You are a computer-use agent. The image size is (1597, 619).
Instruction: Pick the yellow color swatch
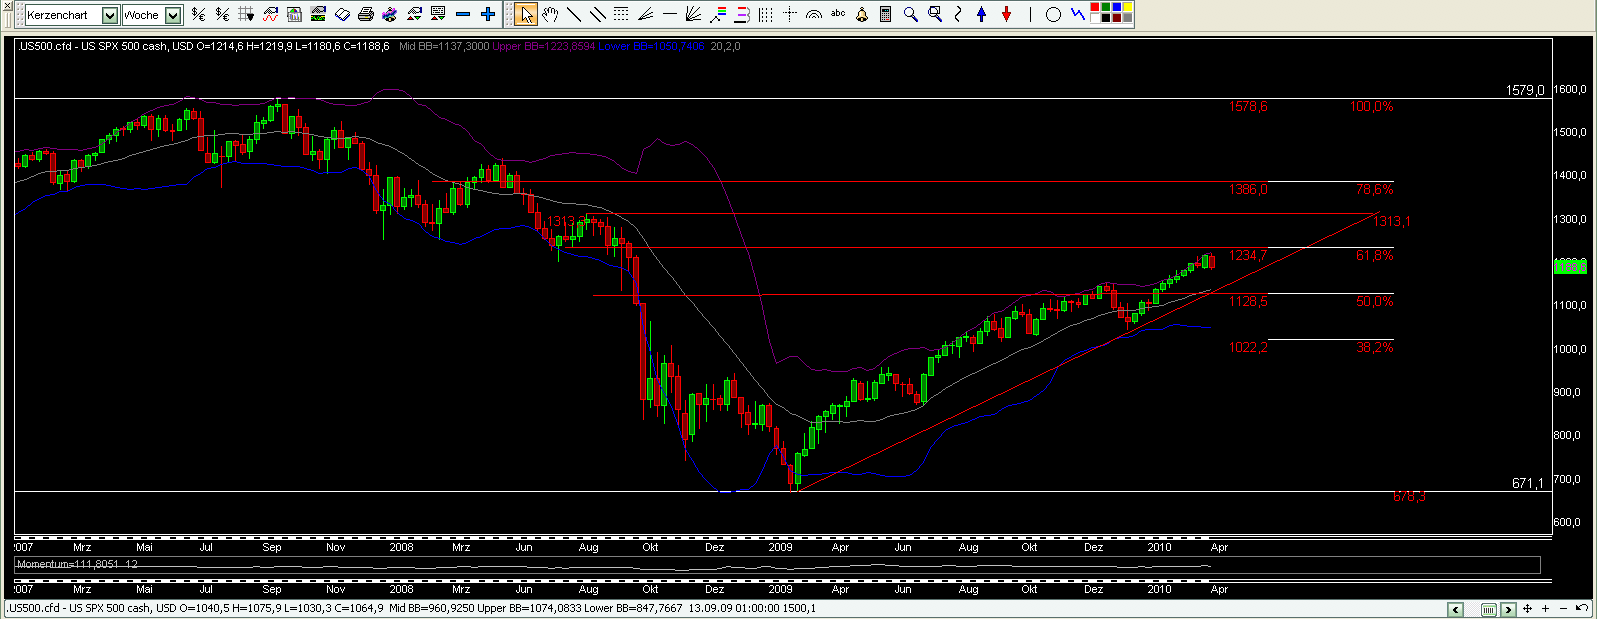click(1127, 7)
